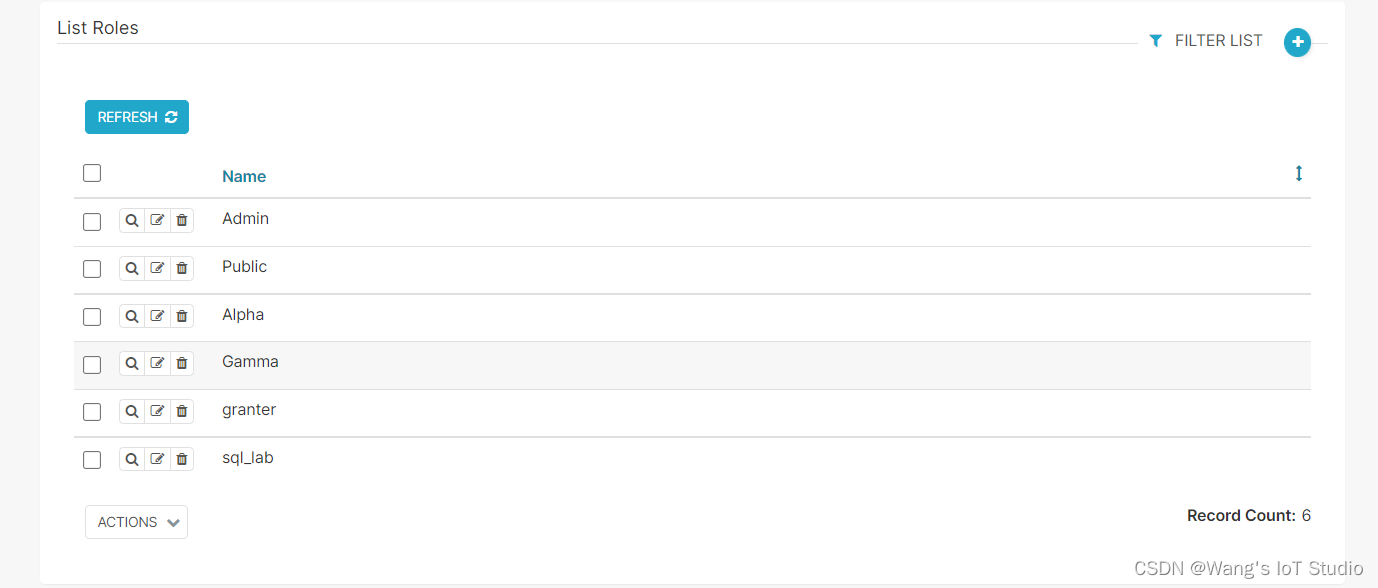Show details of the Public role

[131, 268]
